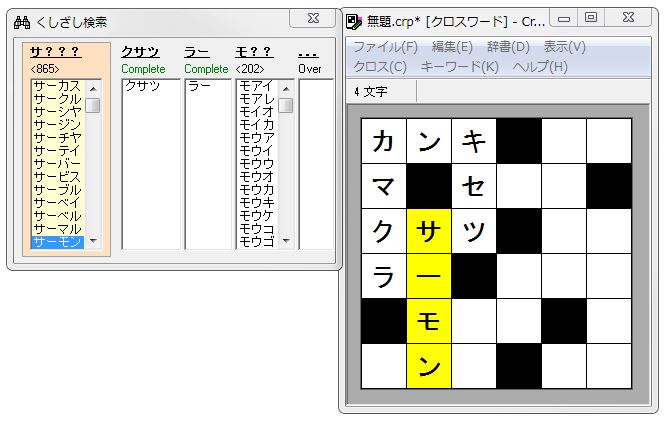Select サーベイ in the word list
The image size is (667, 421).
[x=57, y=202]
